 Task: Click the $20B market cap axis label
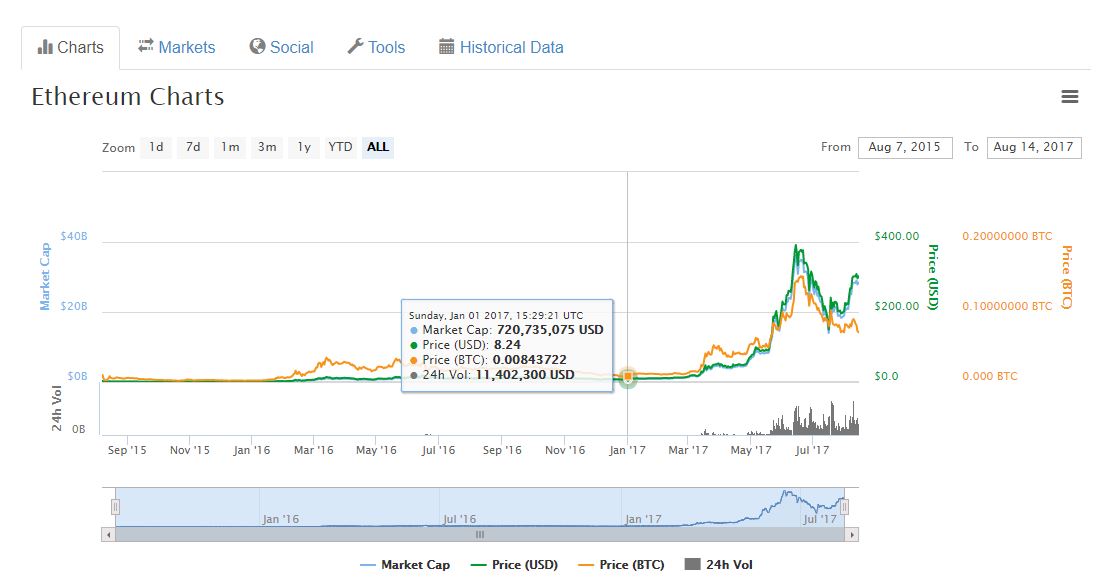tap(74, 306)
